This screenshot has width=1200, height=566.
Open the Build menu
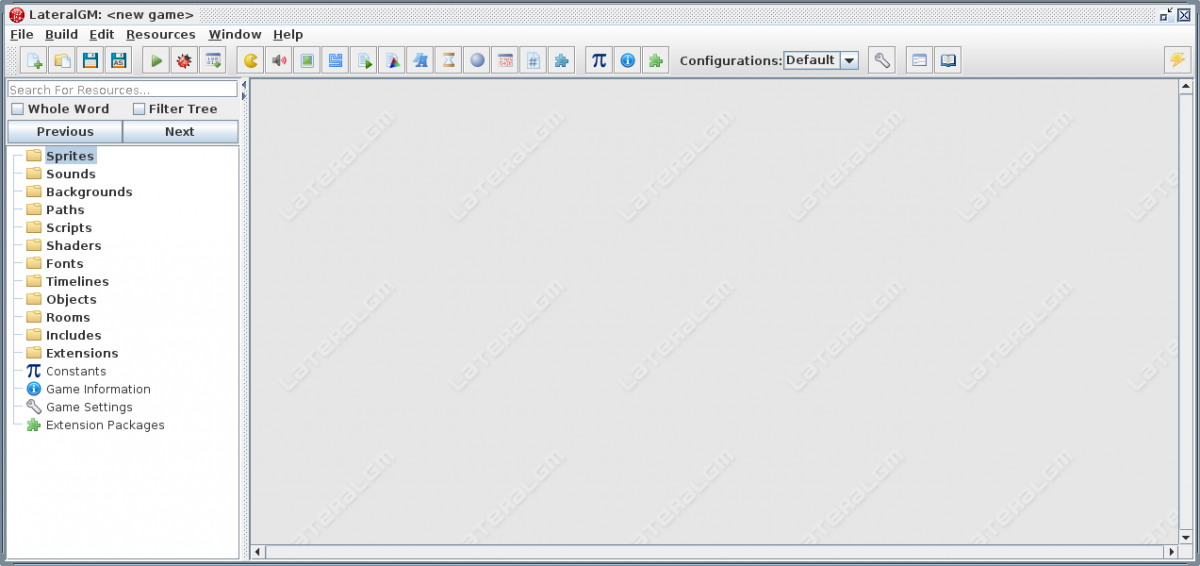pyautogui.click(x=61, y=34)
